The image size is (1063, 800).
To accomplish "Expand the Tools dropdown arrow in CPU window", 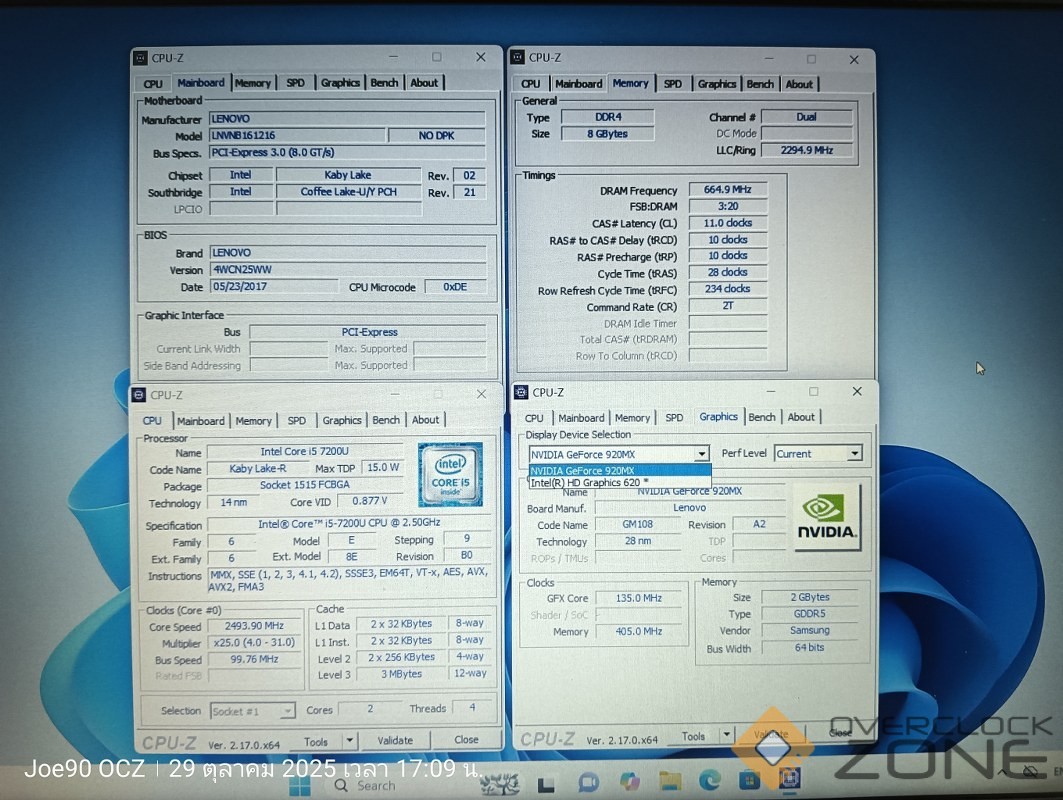I will (x=348, y=741).
